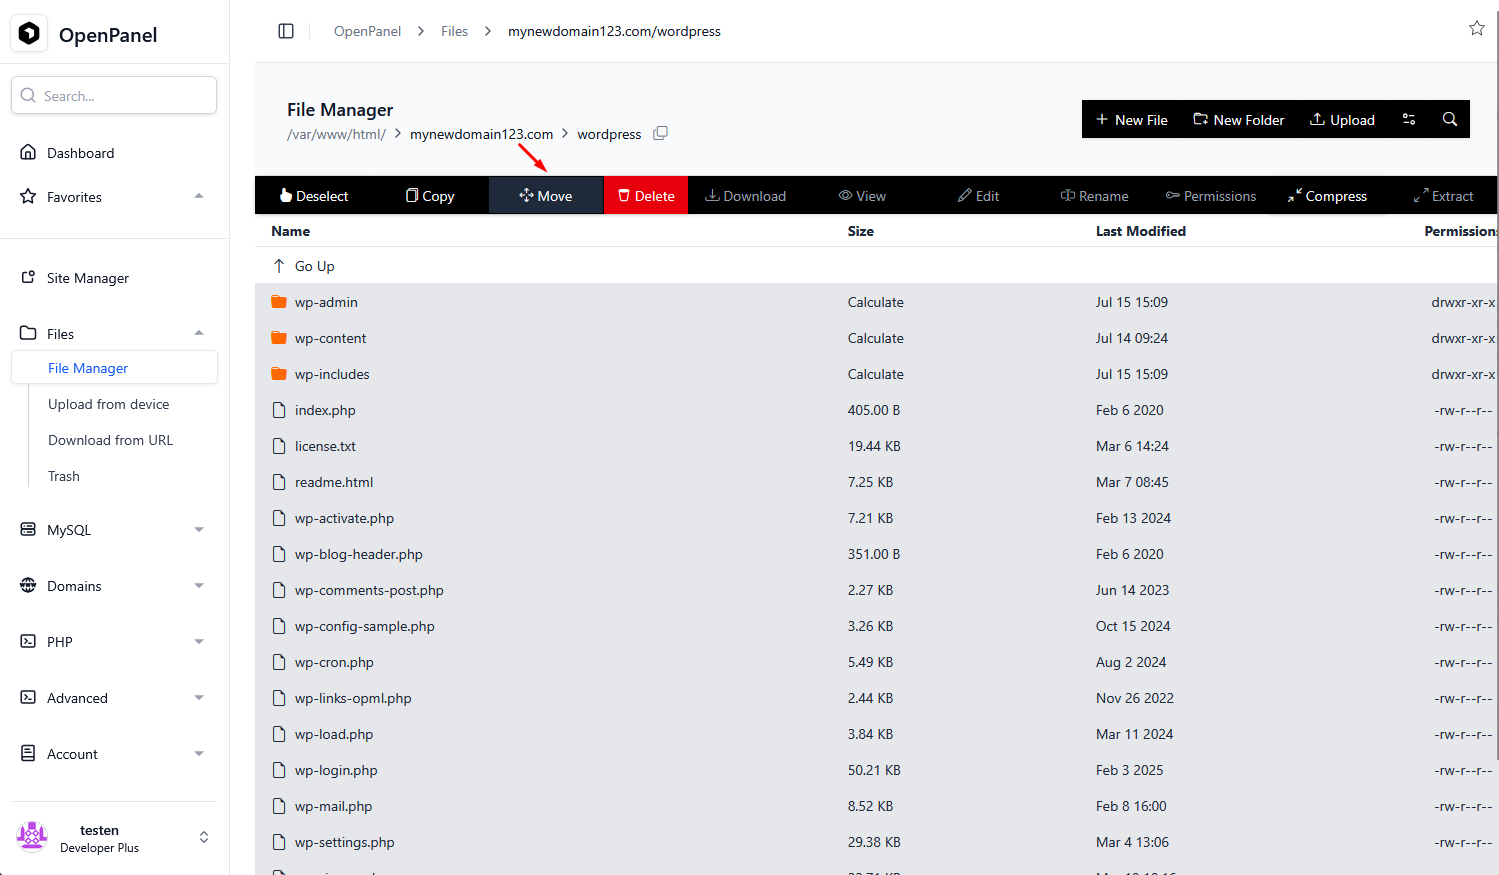Click the New File button
Viewport: 1499px width, 875px height.
1132,119
